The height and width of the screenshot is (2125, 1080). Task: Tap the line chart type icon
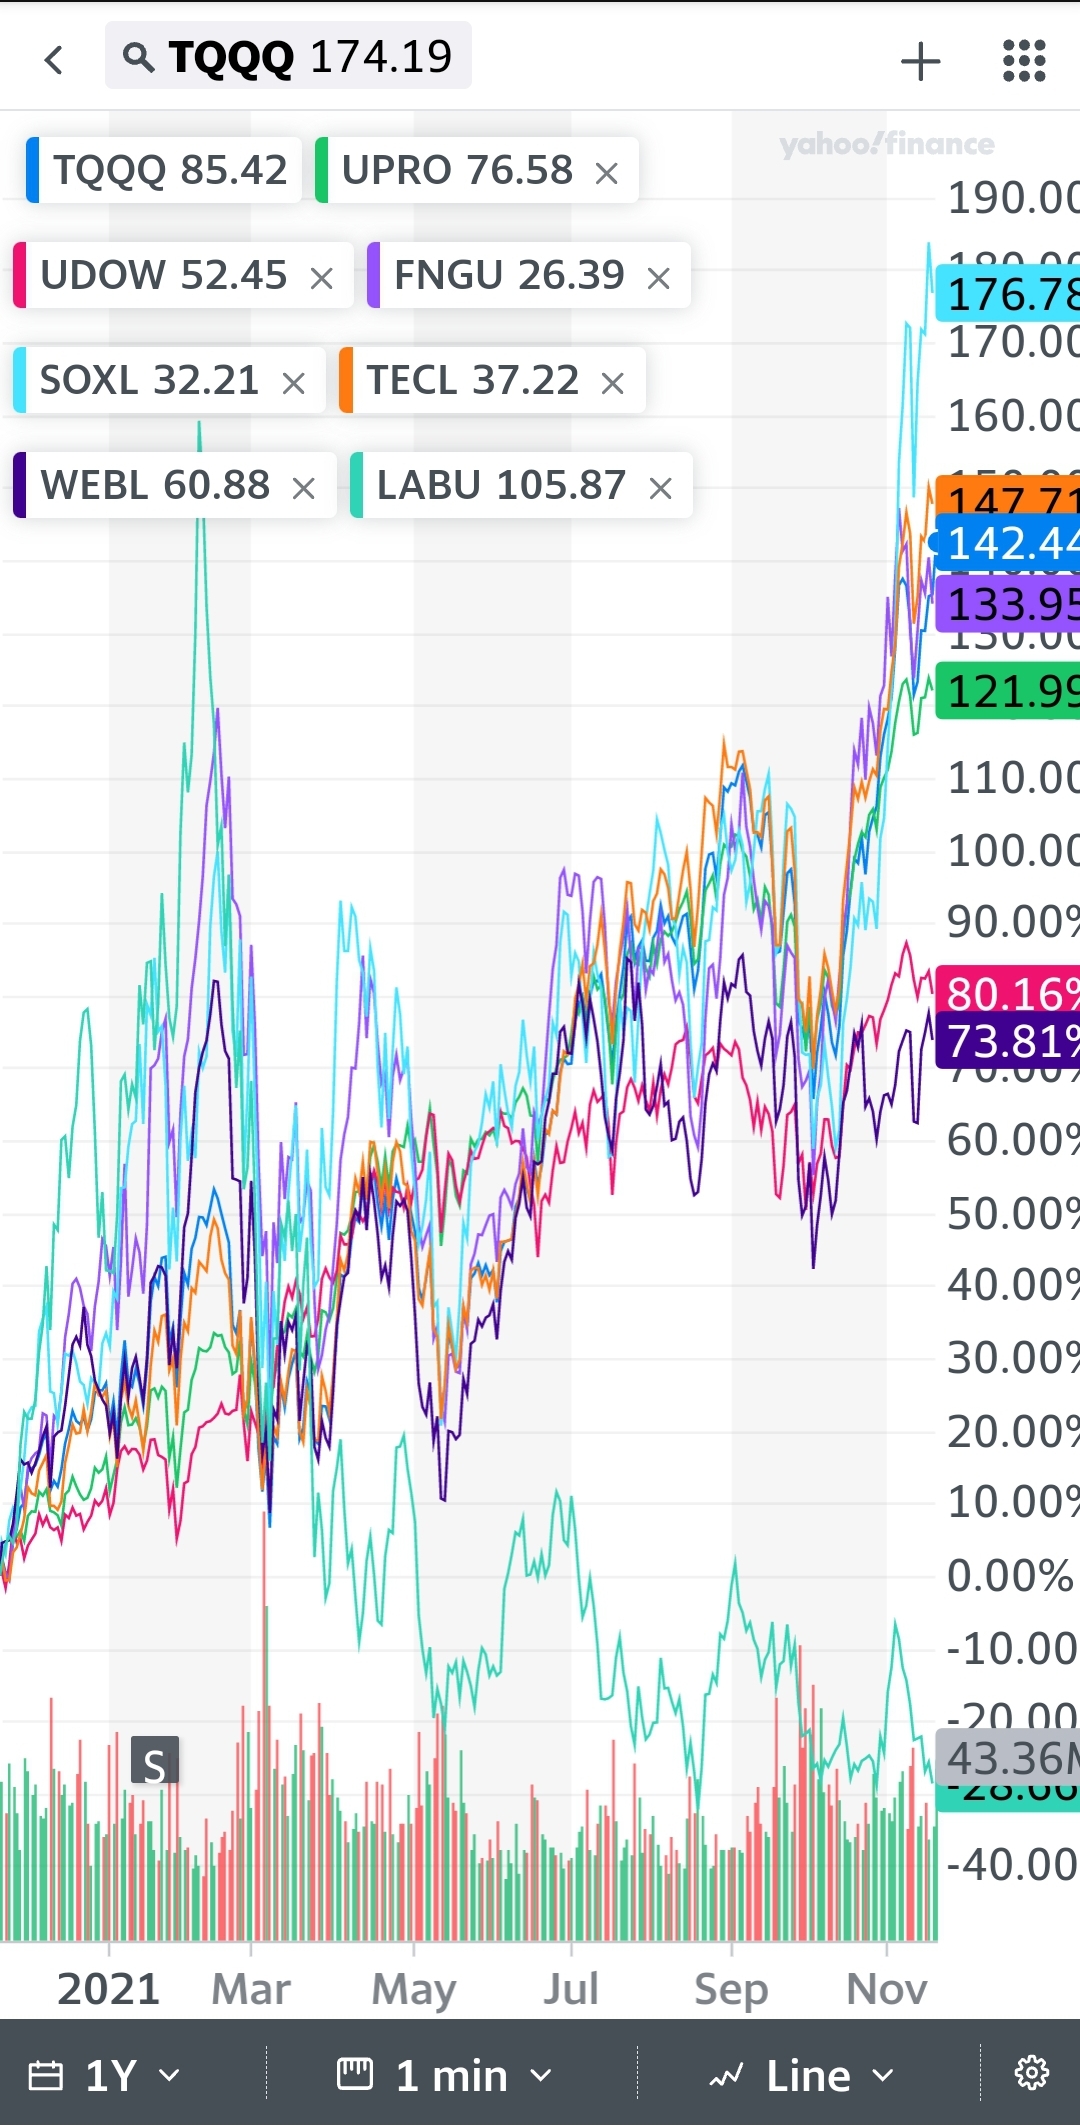(x=726, y=2076)
